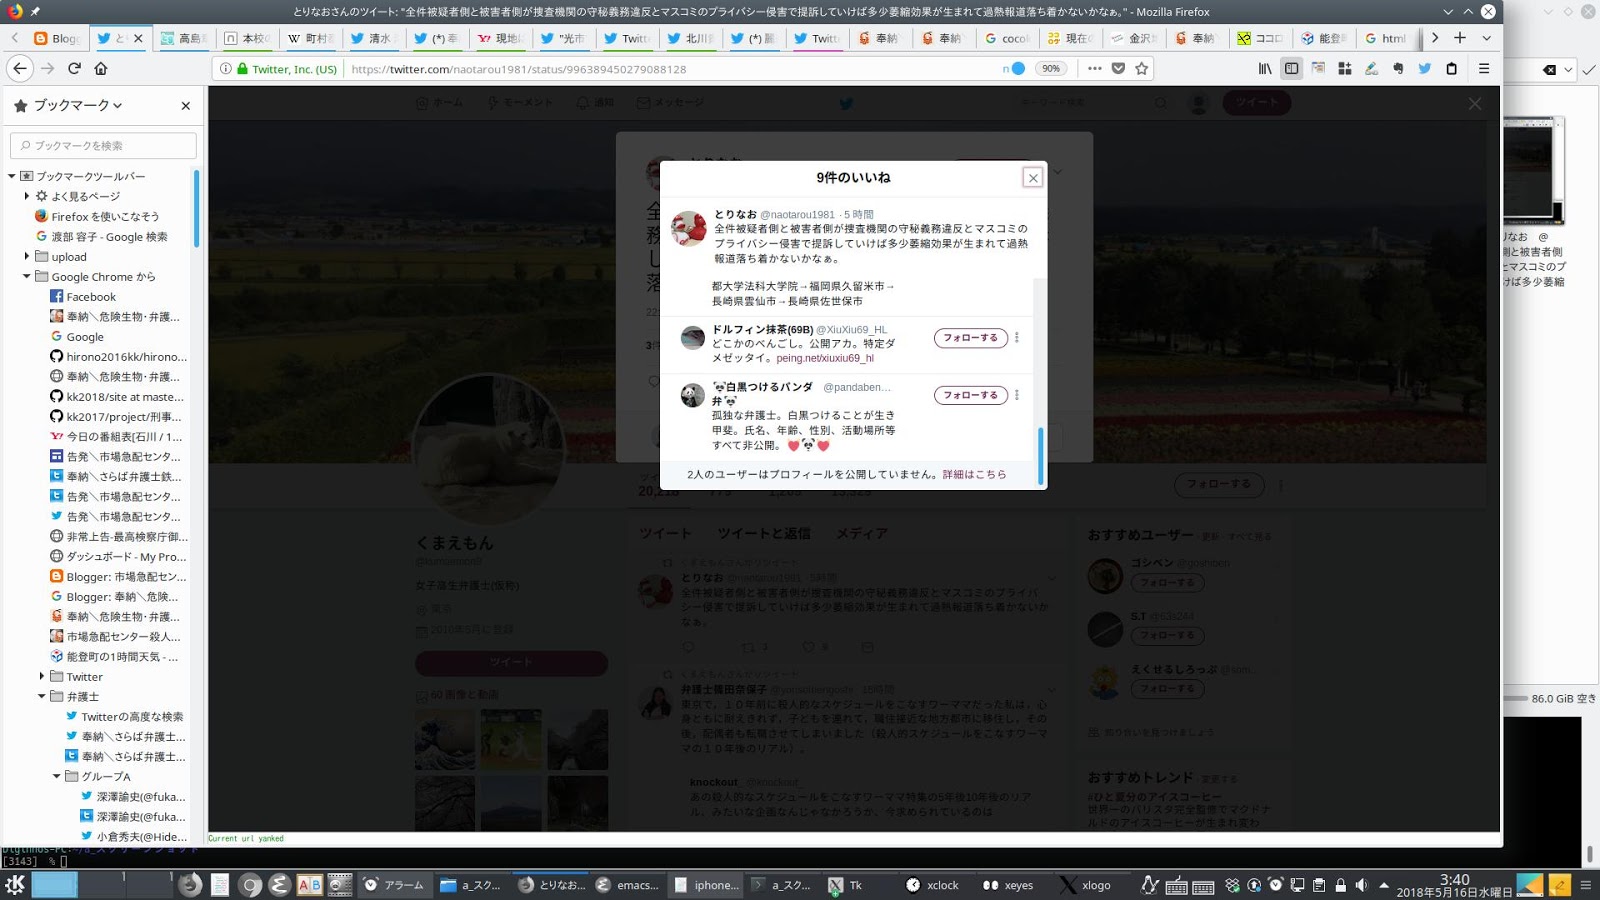Click とりなお's avatar in the dialog

[689, 228]
